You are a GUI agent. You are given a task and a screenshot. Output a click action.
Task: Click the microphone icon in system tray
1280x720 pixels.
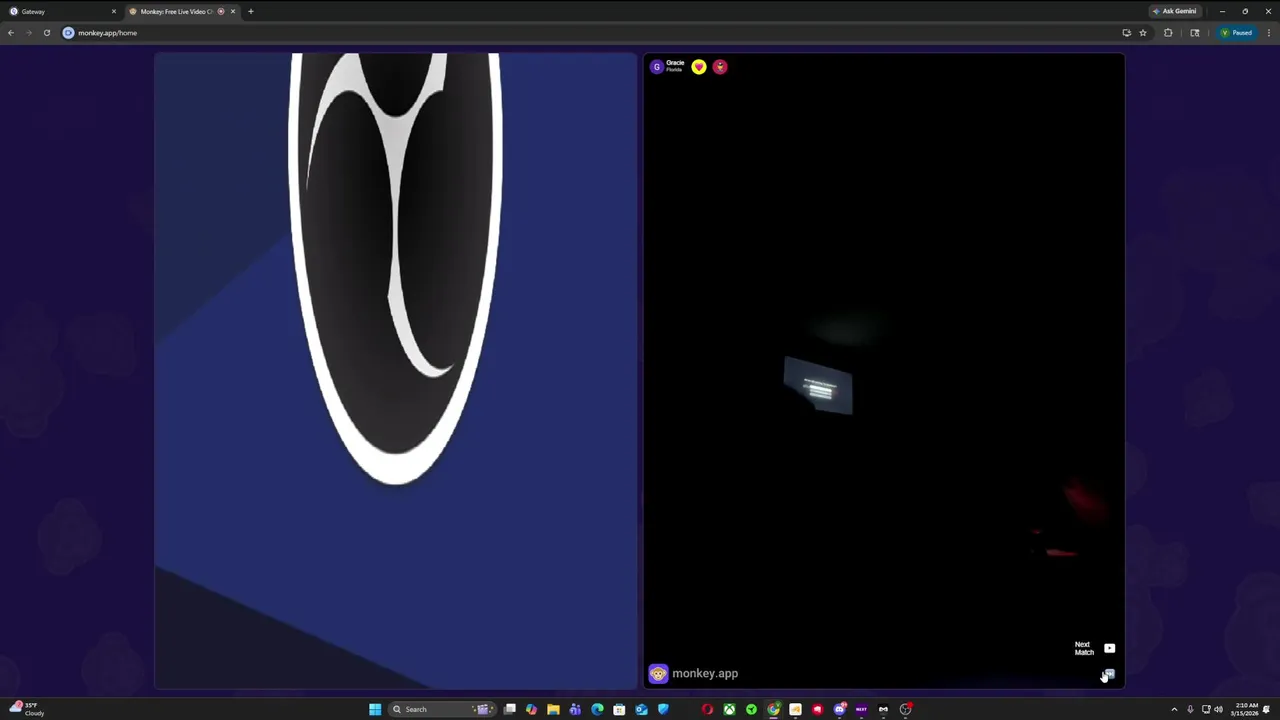(1190, 709)
